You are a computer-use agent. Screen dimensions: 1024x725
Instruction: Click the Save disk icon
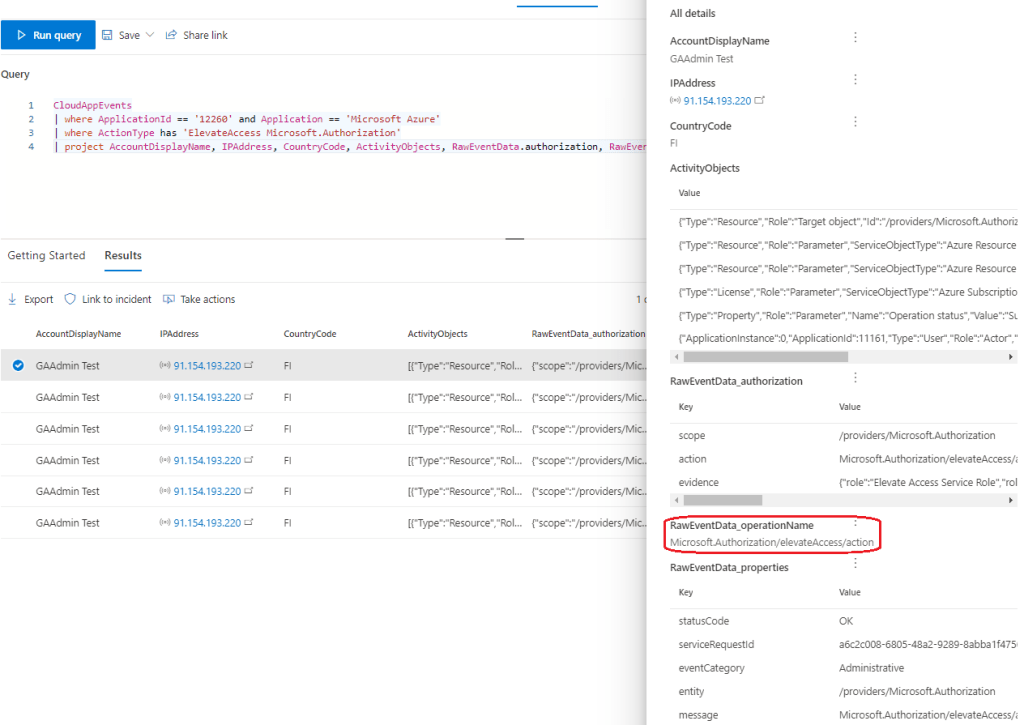[x=107, y=35]
